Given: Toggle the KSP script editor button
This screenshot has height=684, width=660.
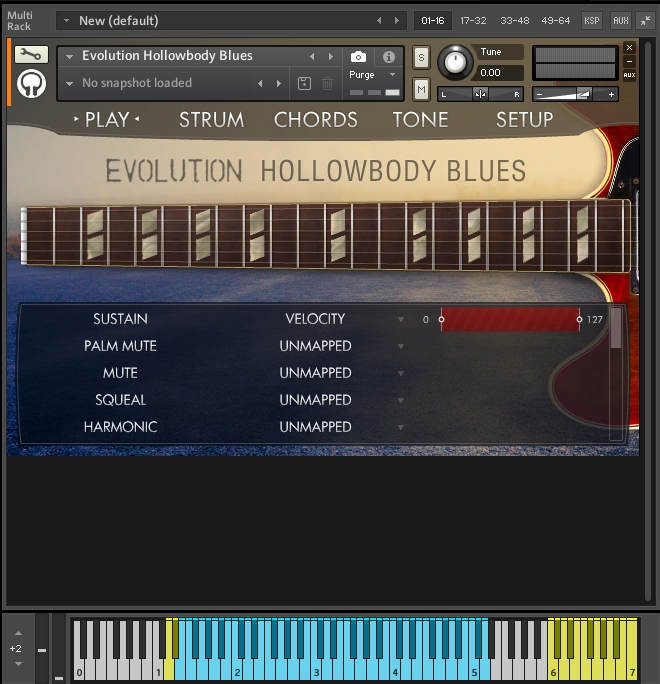Looking at the screenshot, I should 592,21.
